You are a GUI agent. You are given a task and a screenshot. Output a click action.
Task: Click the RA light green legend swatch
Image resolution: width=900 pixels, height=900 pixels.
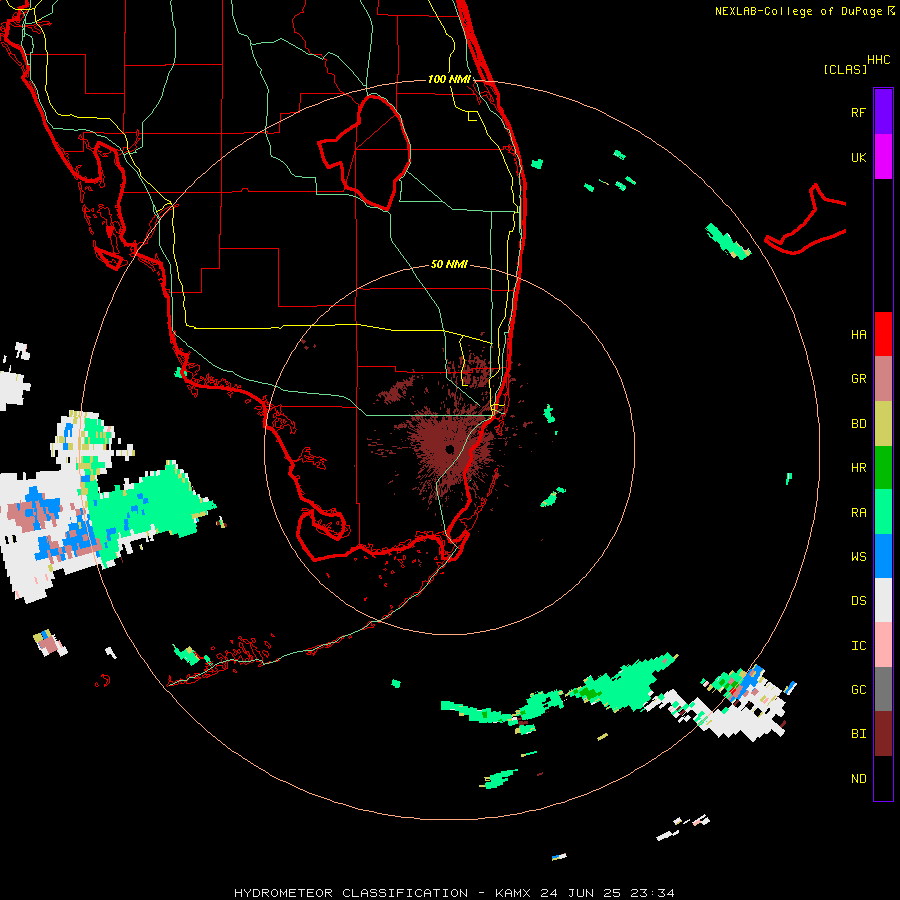click(883, 512)
